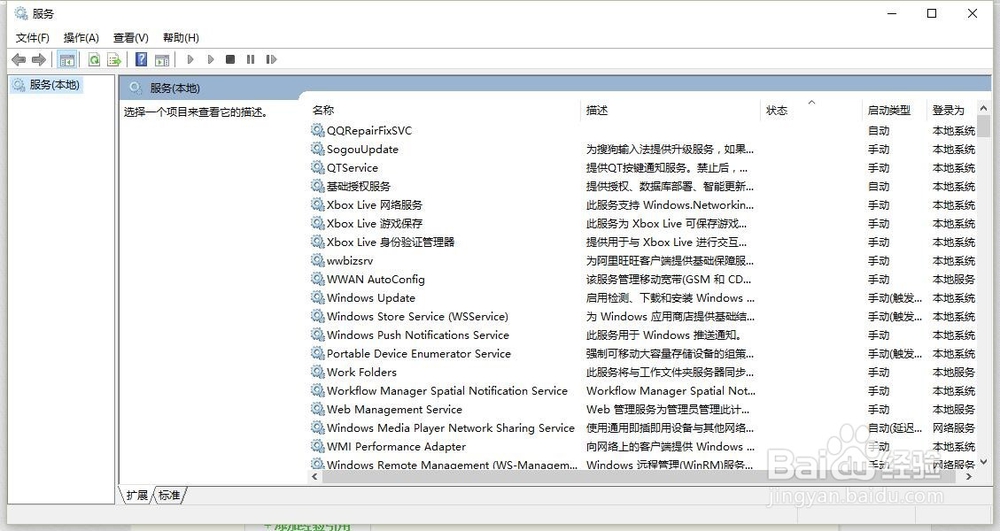This screenshot has height=531, width=1000.
Task: Switch to the 扩展 tab
Action: [x=136, y=495]
